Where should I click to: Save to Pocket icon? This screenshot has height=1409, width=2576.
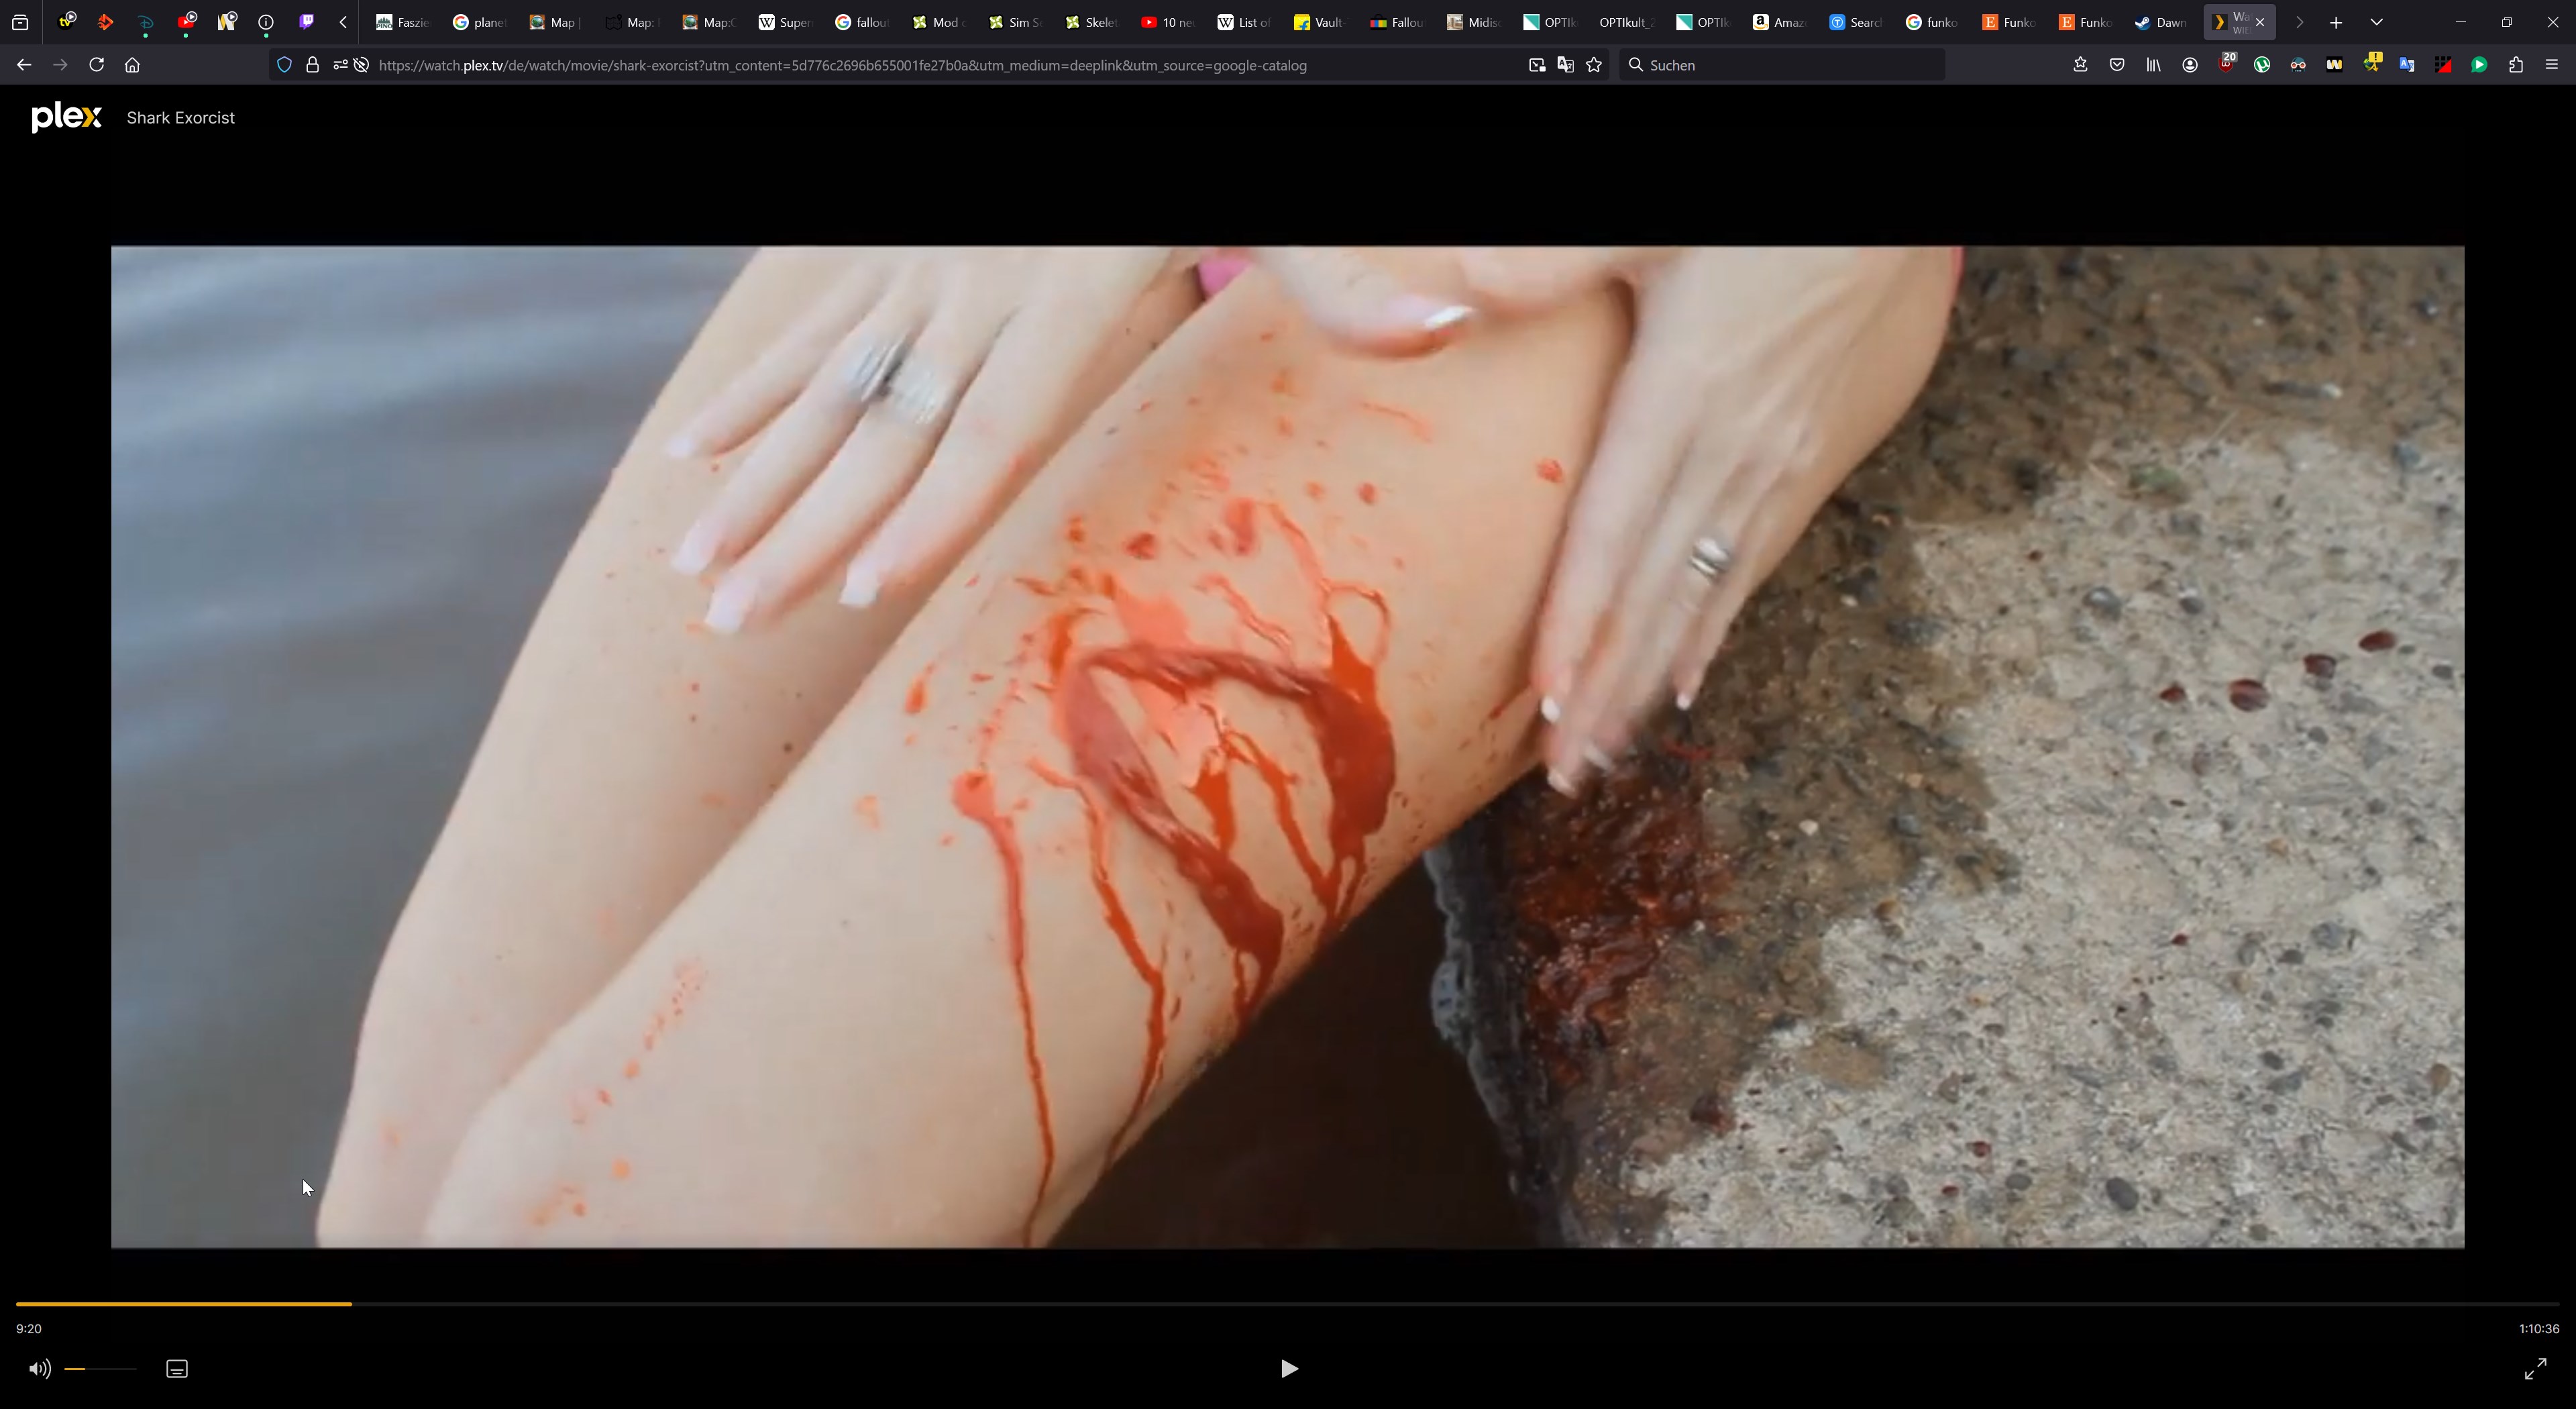(2117, 65)
